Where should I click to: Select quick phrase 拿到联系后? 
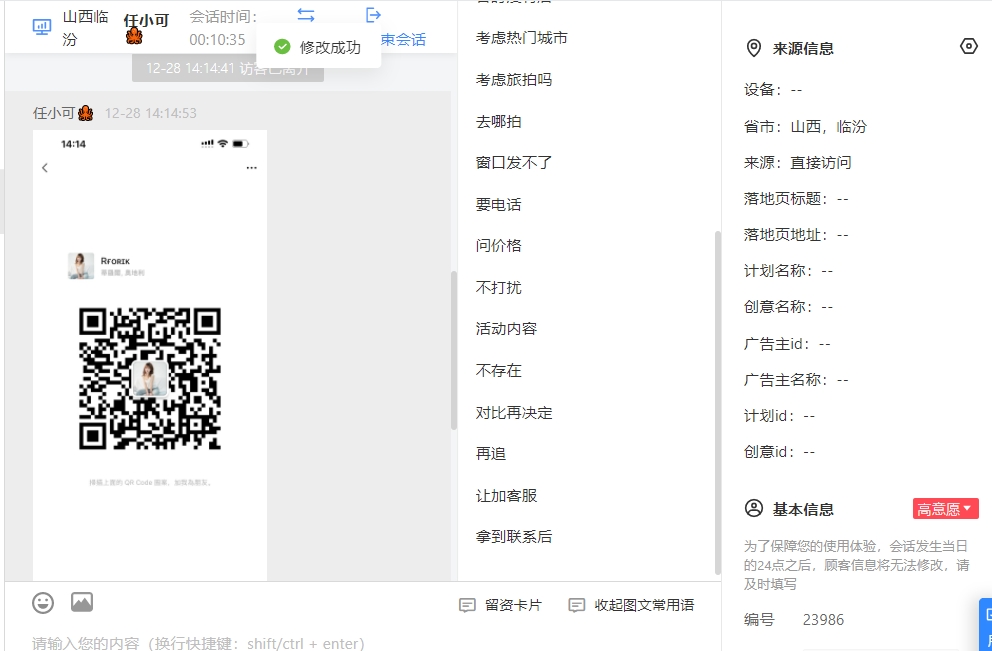coord(514,536)
